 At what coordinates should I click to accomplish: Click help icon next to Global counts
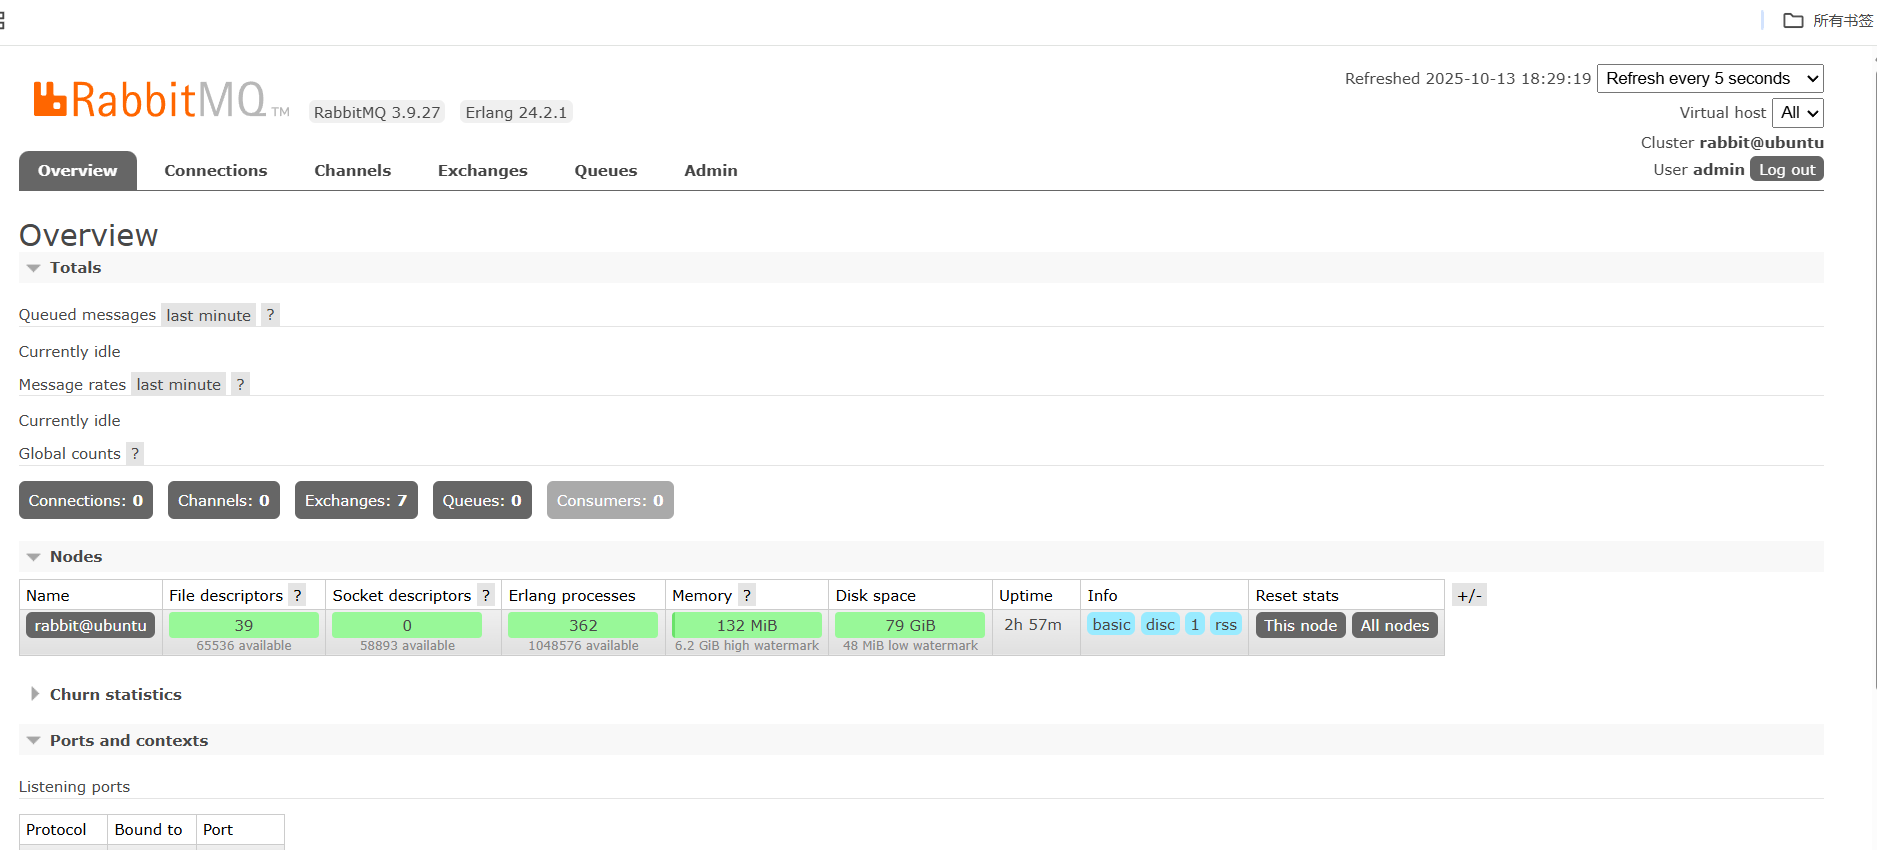click(x=135, y=453)
